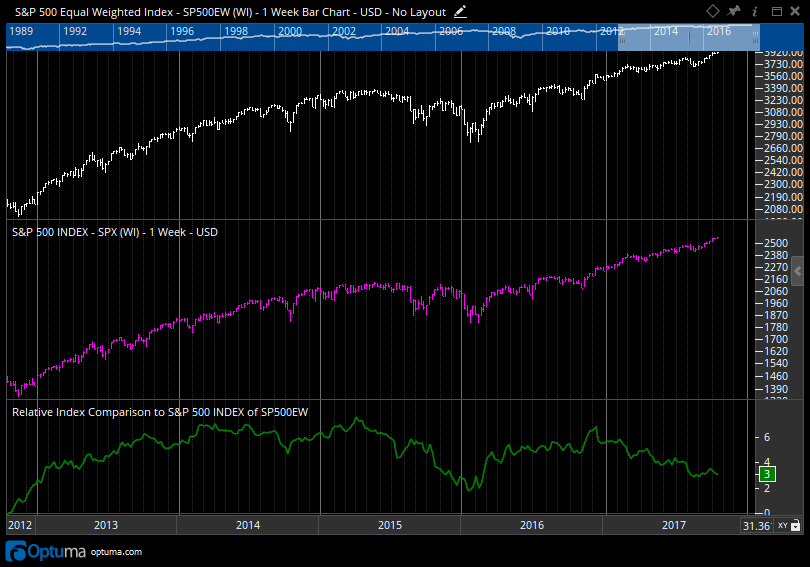The height and width of the screenshot is (567, 810).
Task: Click the 1390 label on the SPX scale
Action: 776,389
